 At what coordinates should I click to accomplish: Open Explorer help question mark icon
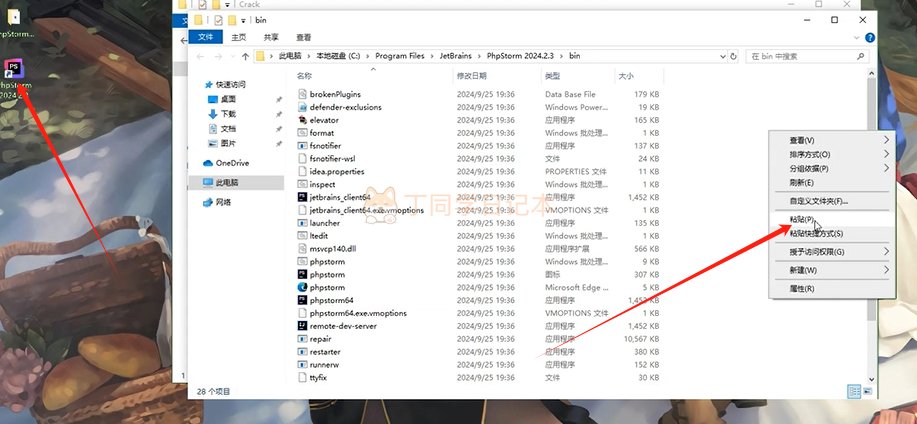pos(870,37)
